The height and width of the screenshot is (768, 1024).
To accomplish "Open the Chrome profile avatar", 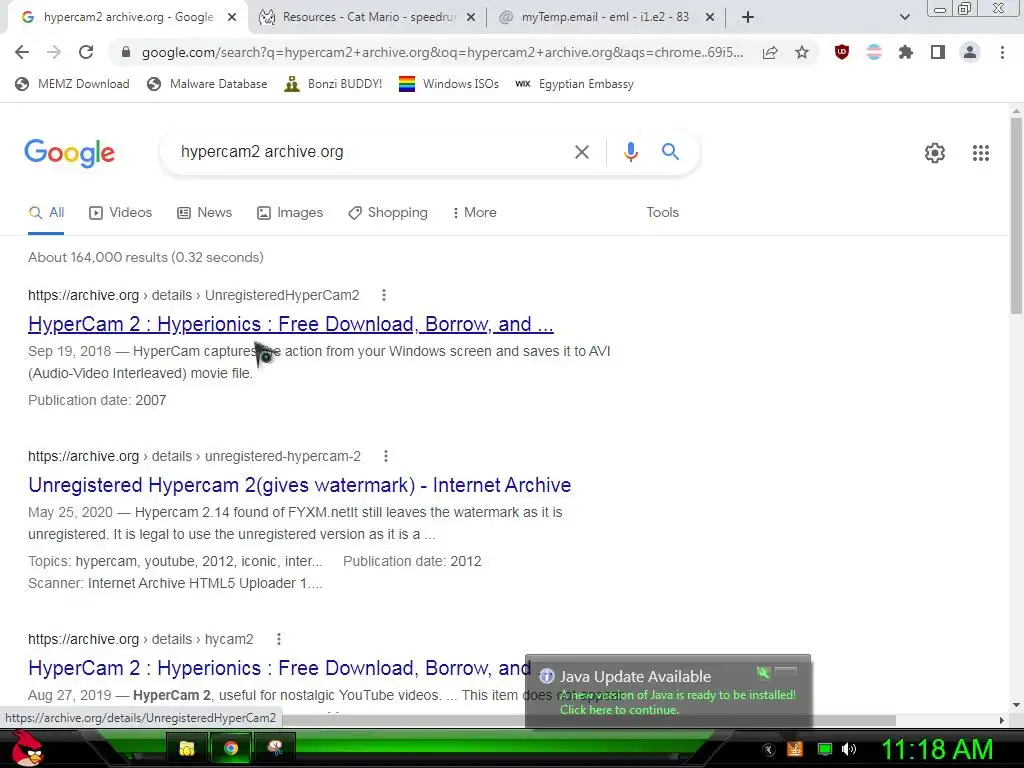I will 970,52.
